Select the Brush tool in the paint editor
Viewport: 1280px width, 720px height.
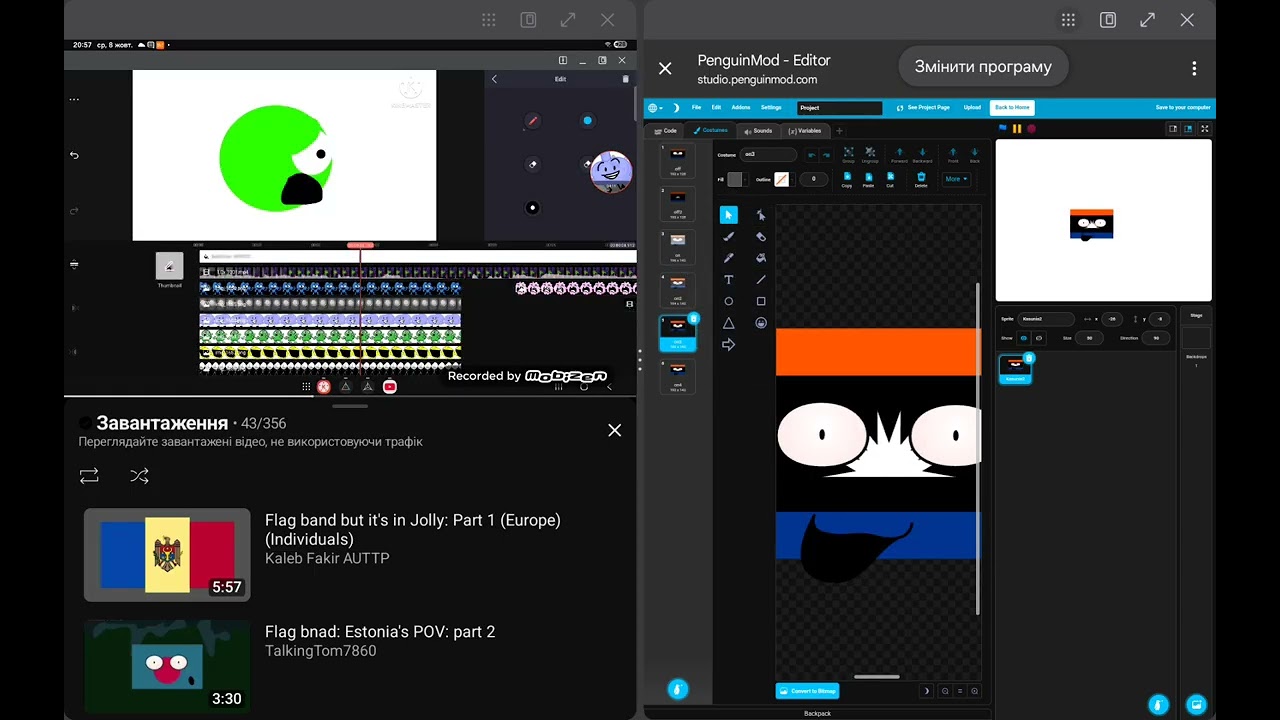[x=729, y=236]
